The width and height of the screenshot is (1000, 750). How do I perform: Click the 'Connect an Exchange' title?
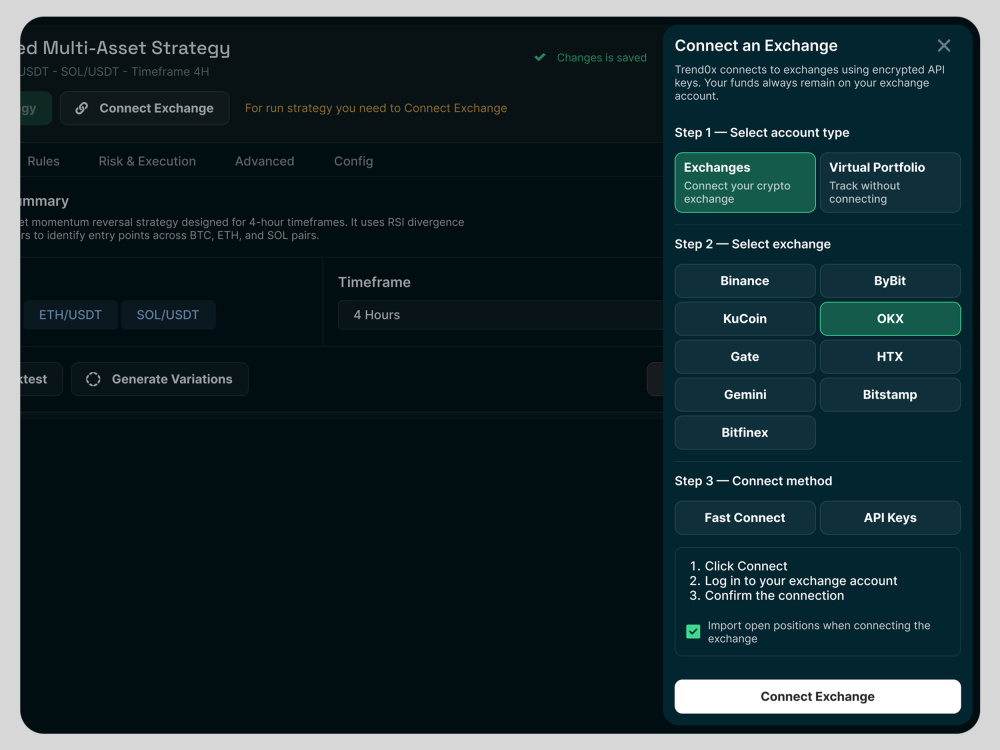point(756,46)
